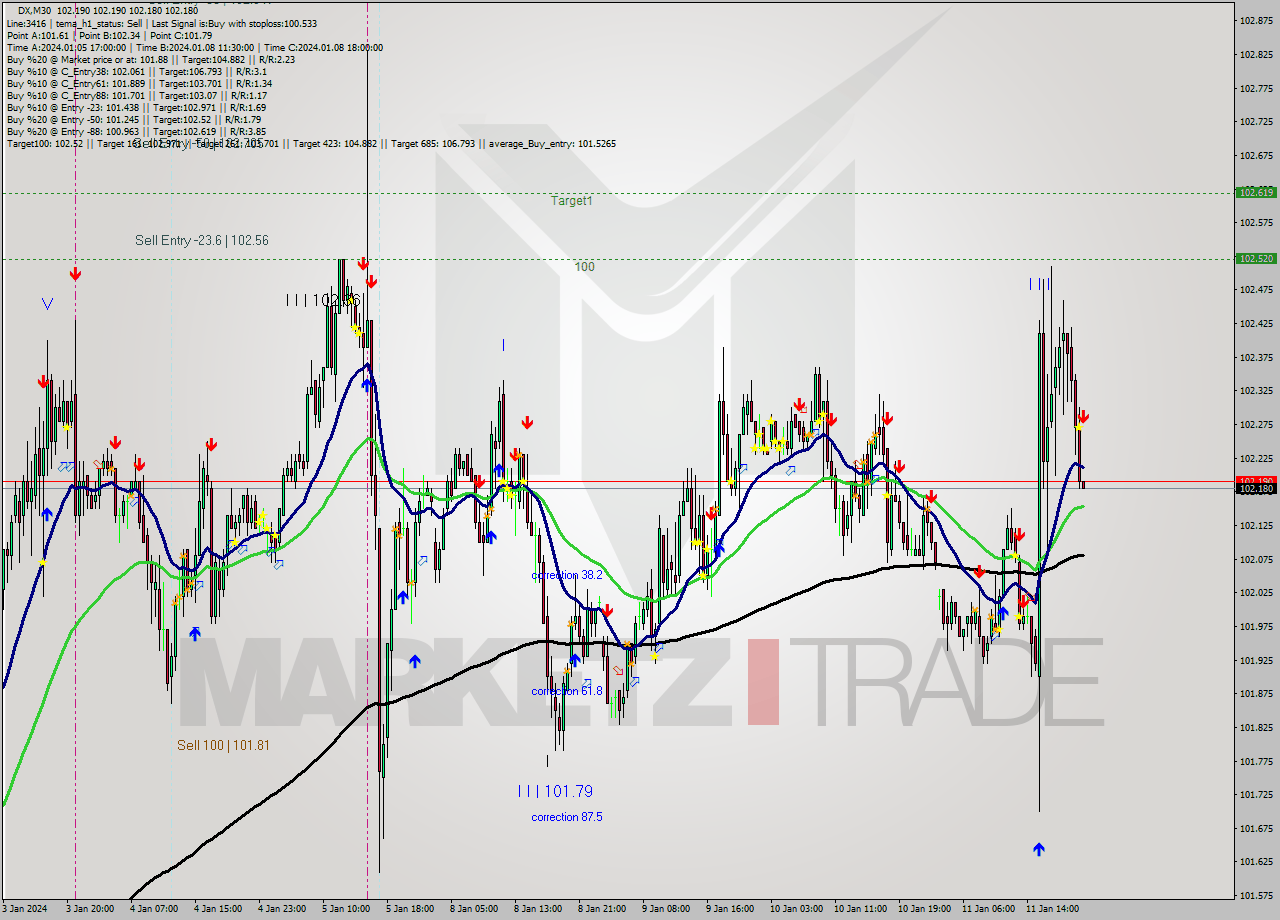
Task: Select the '4 Jan 23:00' time axis label
Action: pyautogui.click(x=282, y=909)
